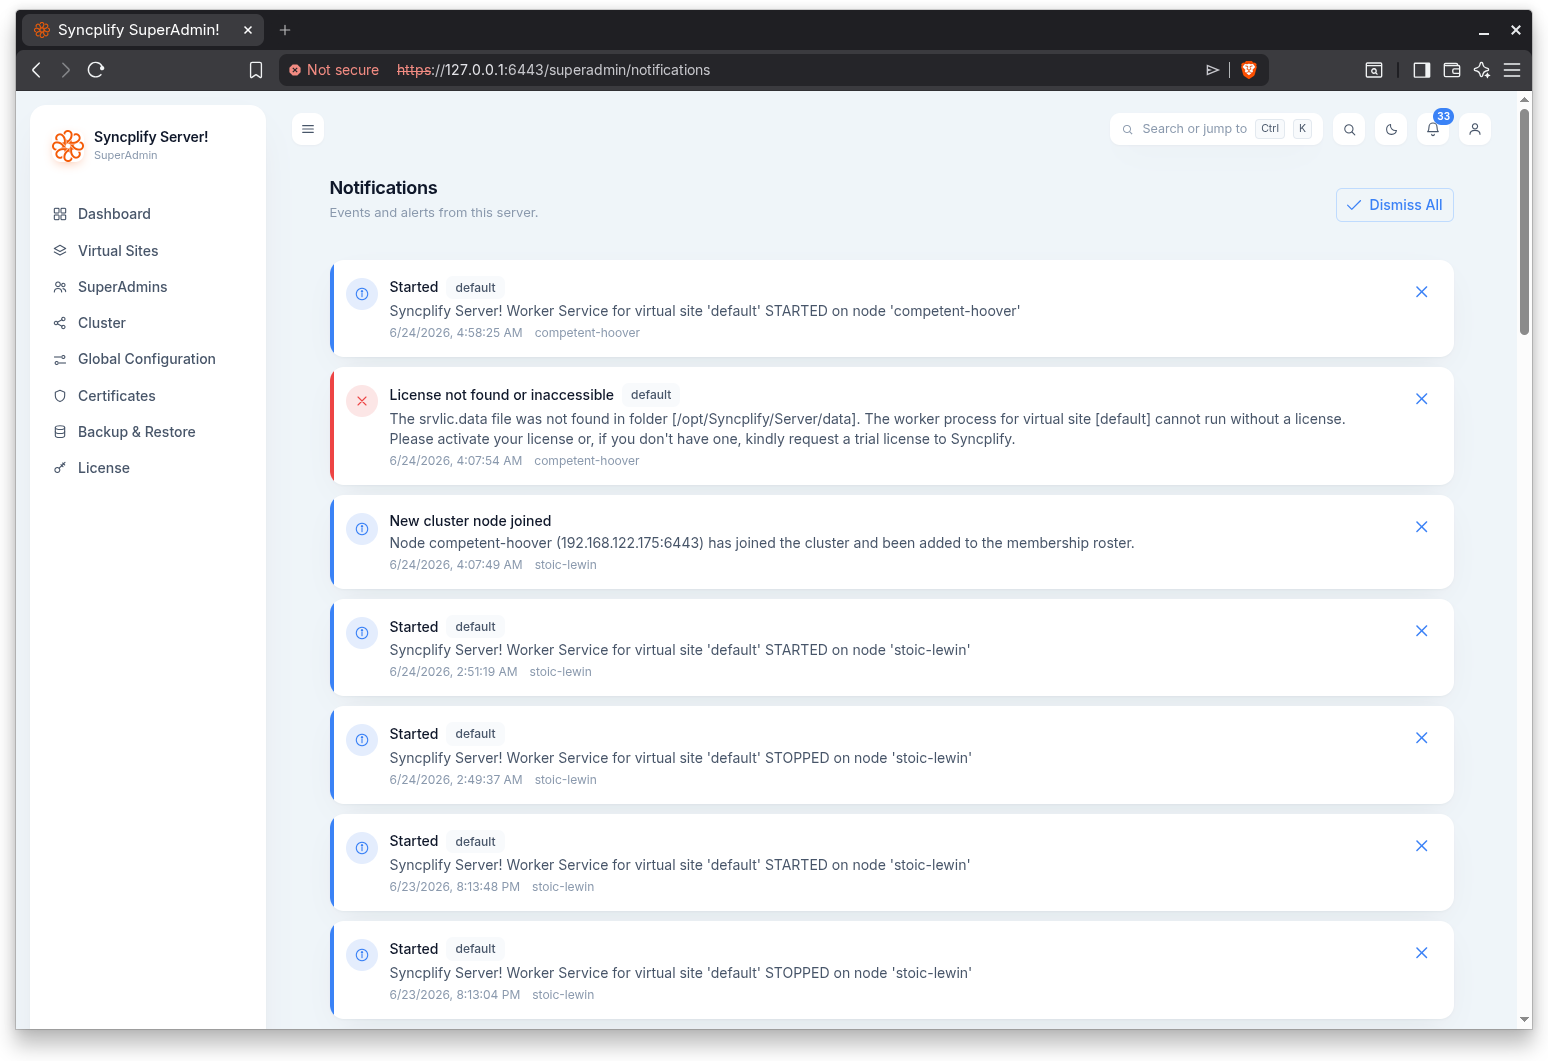
Task: Open Brave Shields lion icon
Action: pyautogui.click(x=1248, y=70)
